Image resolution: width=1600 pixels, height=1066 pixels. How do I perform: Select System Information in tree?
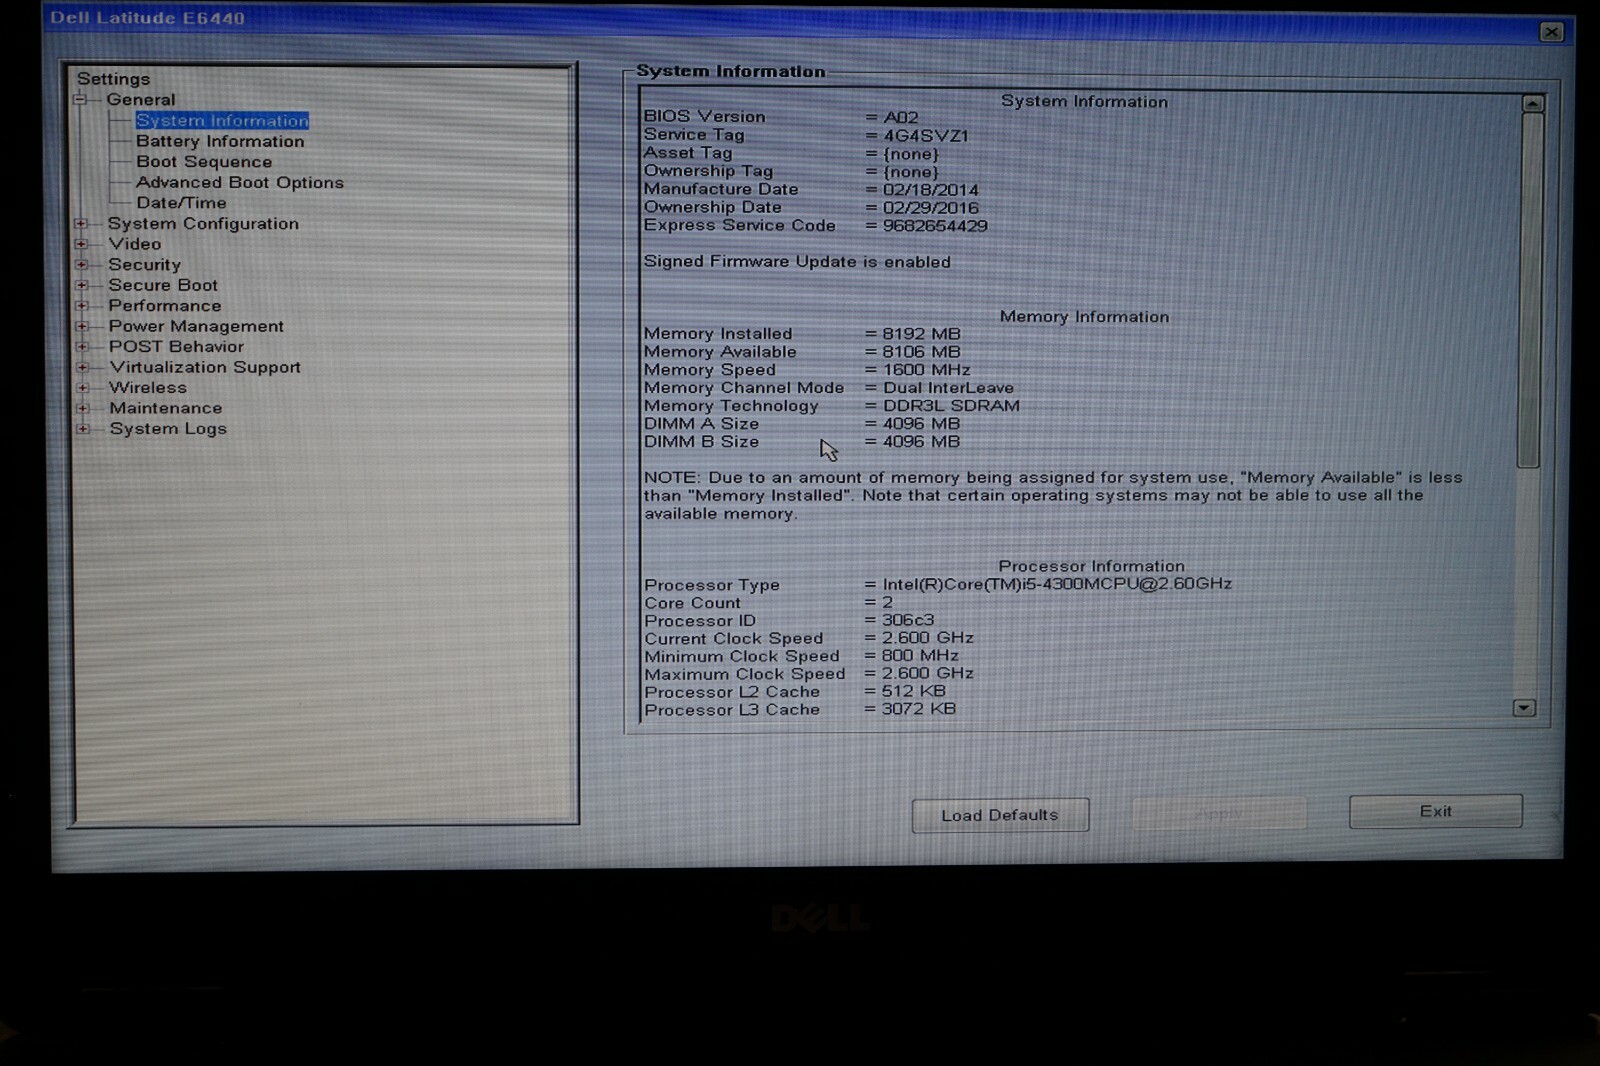222,121
